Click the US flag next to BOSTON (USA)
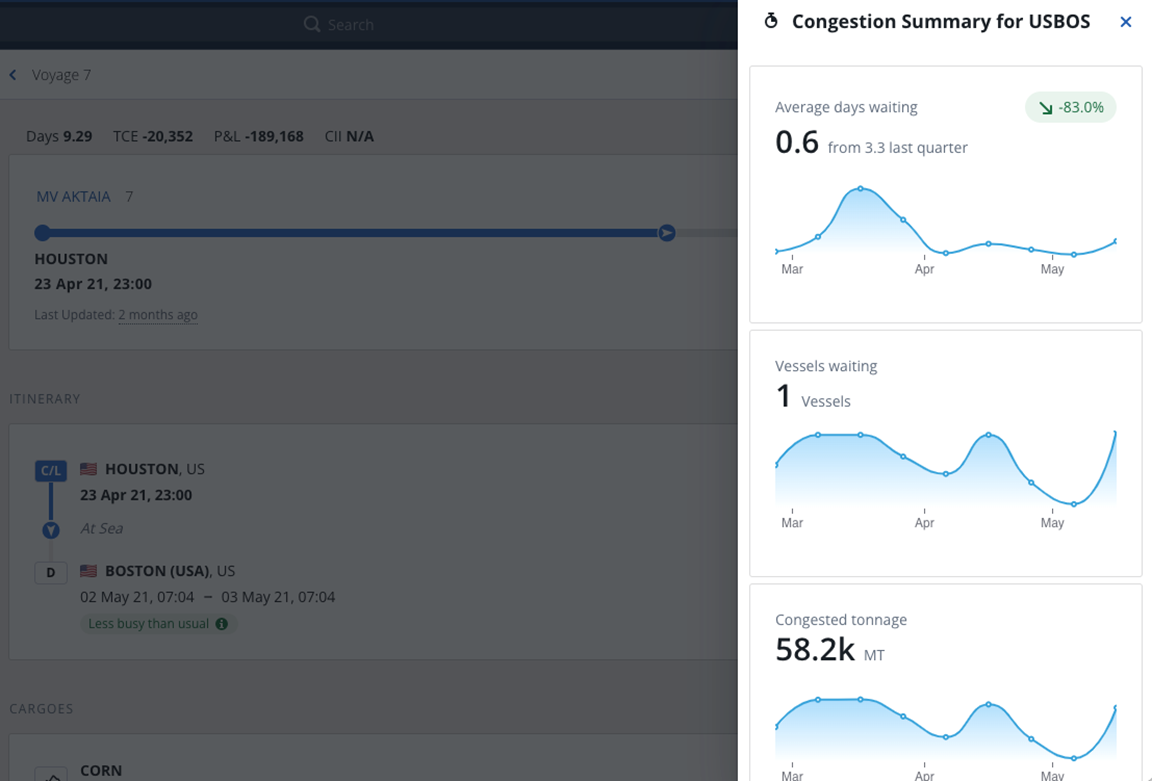1152x781 pixels. pos(88,570)
